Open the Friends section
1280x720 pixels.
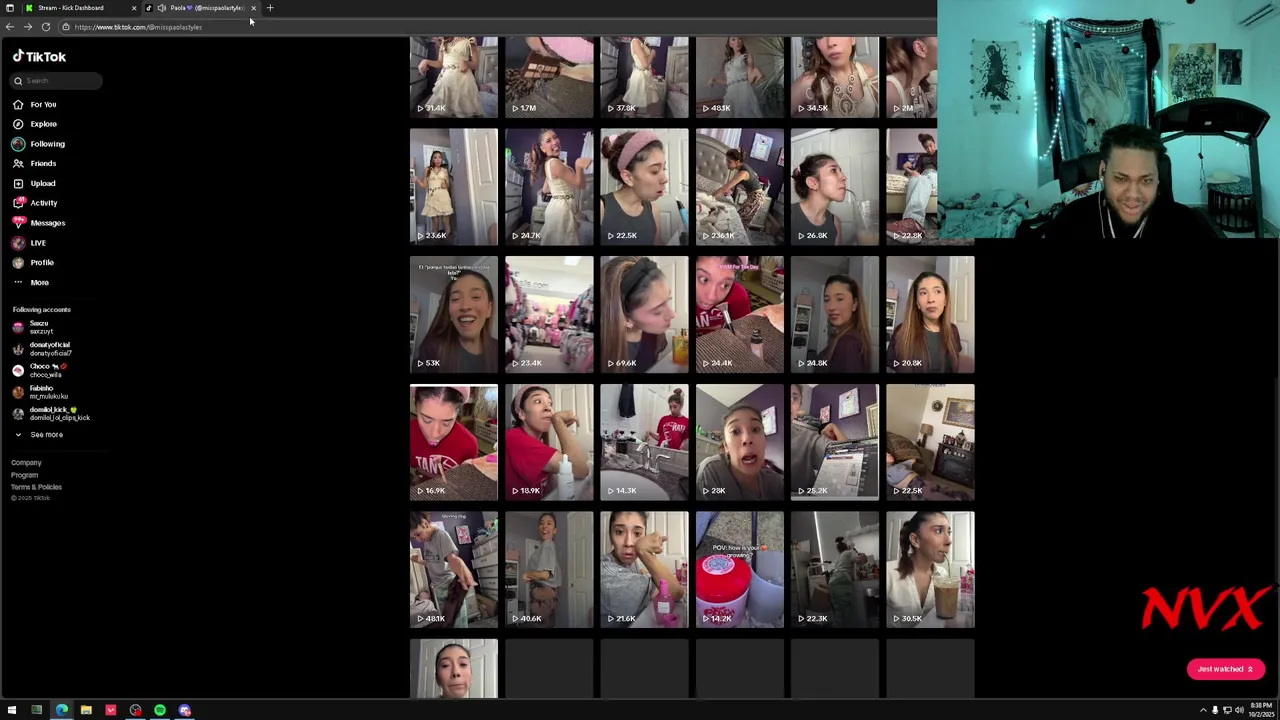pos(35,163)
